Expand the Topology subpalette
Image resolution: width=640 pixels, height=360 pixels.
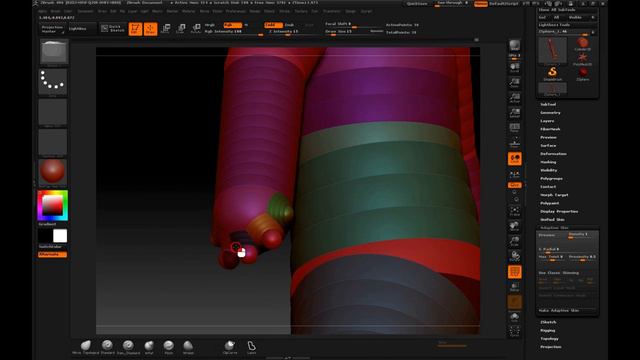click(x=549, y=338)
